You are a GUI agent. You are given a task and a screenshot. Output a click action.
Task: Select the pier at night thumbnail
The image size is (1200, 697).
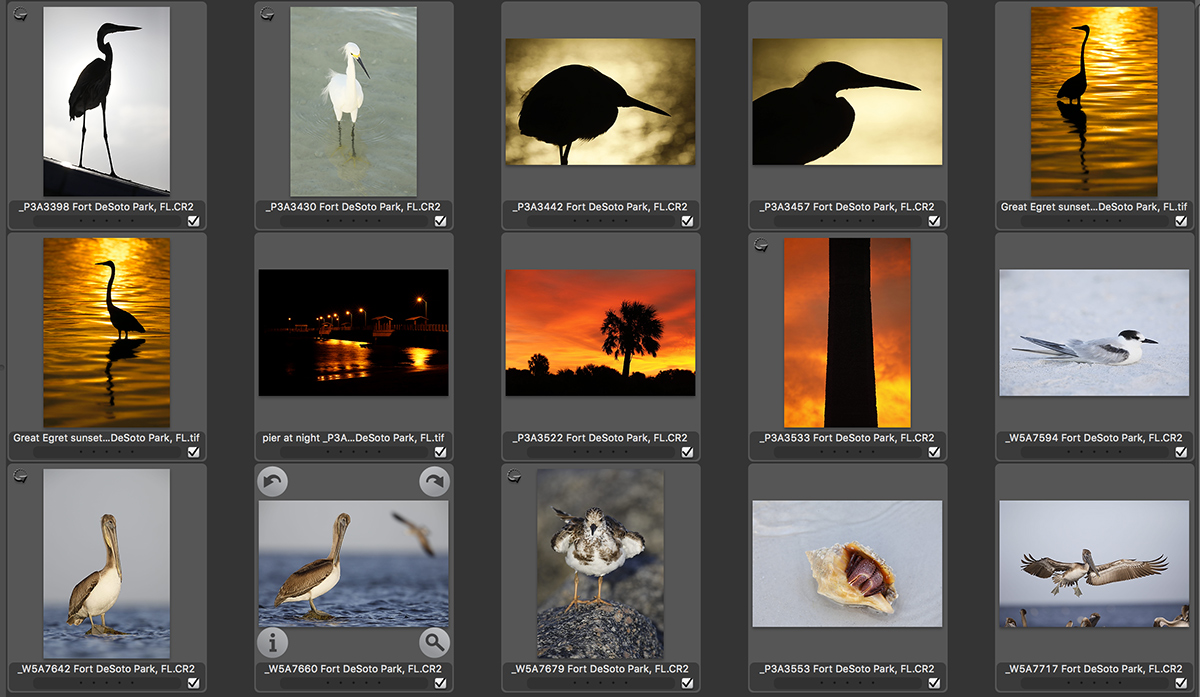[353, 332]
